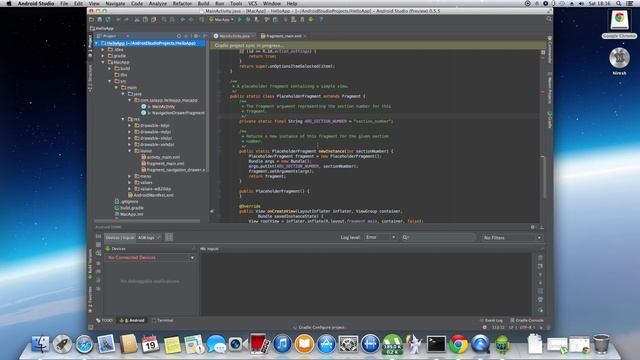The width and height of the screenshot is (640, 360).
Task: Toggle the Build Variants side panel
Action: (90, 264)
